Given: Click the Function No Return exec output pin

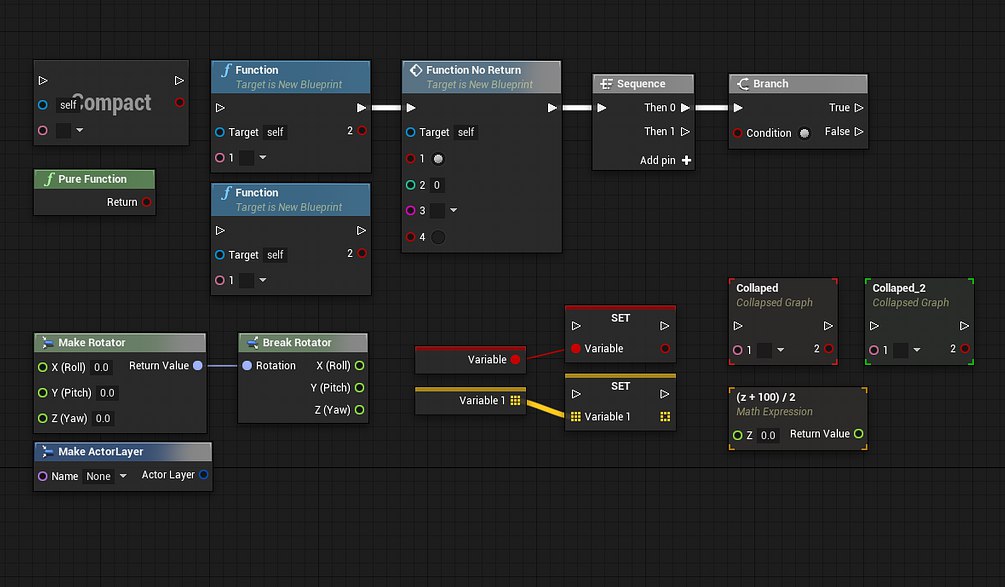Looking at the screenshot, I should pyautogui.click(x=552, y=108).
